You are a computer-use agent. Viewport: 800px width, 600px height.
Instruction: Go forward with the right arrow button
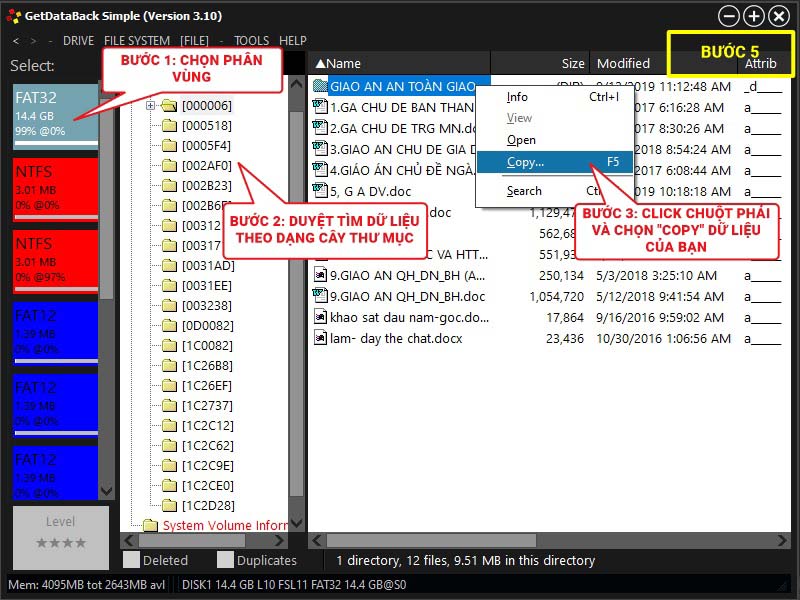click(x=33, y=41)
